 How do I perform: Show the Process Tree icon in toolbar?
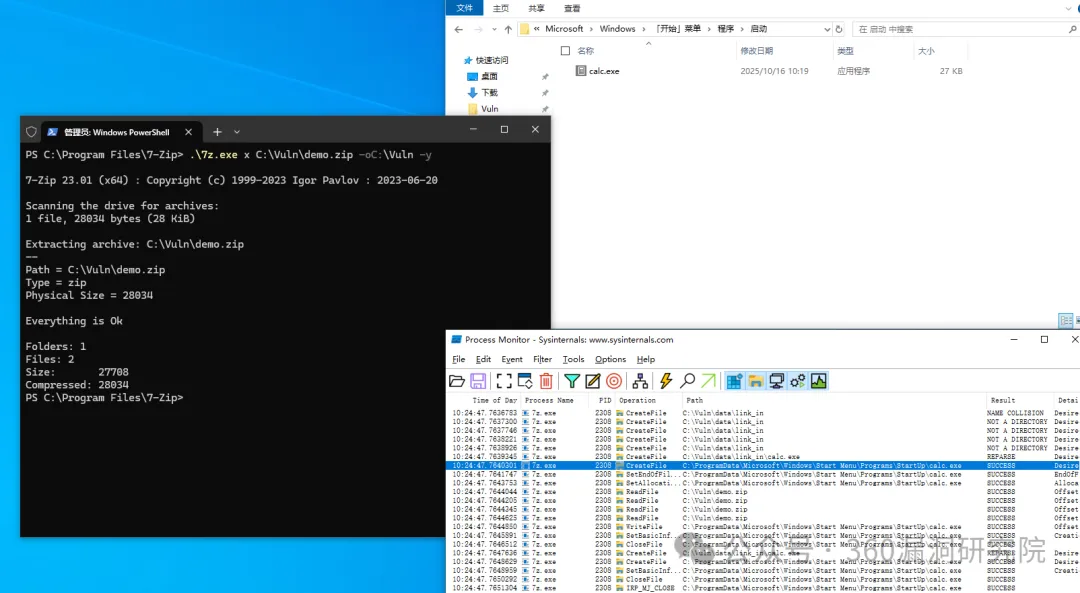point(639,381)
